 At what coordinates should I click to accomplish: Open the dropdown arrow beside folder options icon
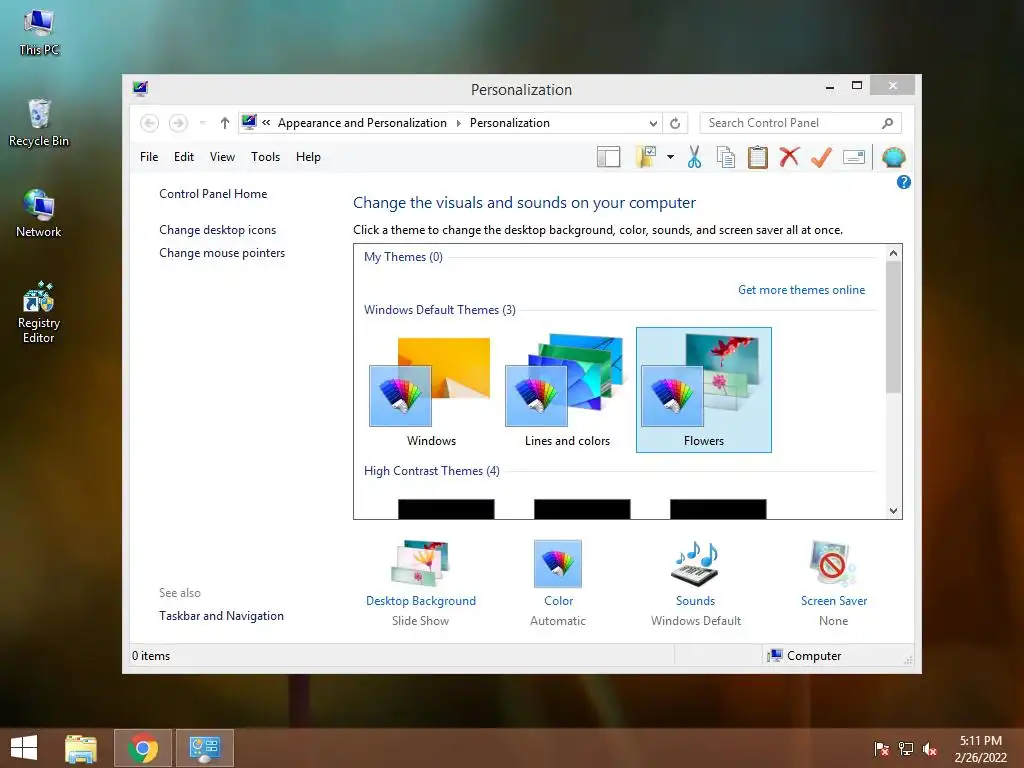[670, 157]
